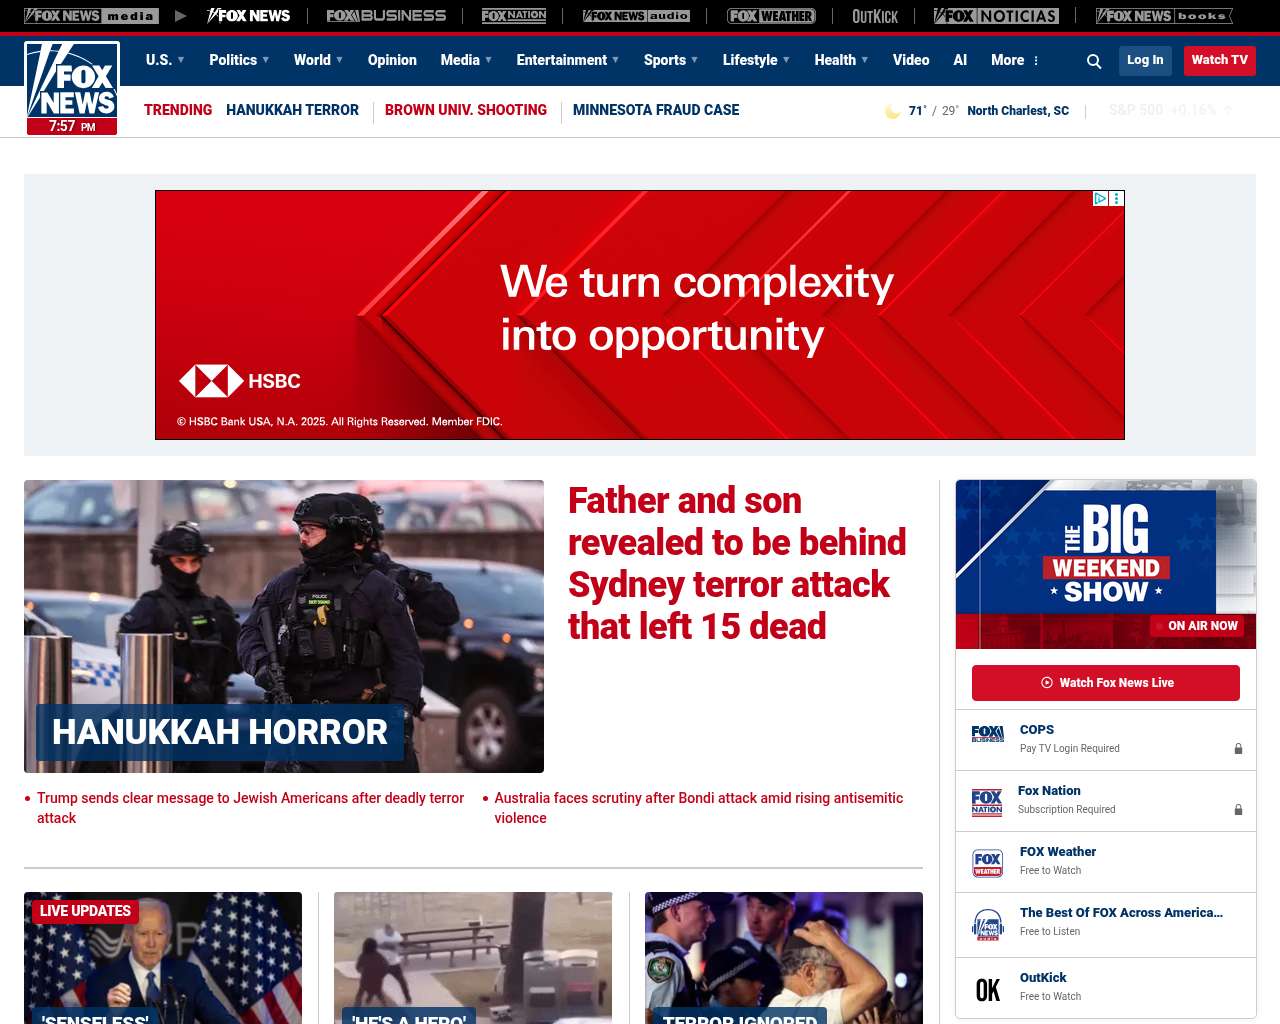Click the TRENDING label

point(178,110)
